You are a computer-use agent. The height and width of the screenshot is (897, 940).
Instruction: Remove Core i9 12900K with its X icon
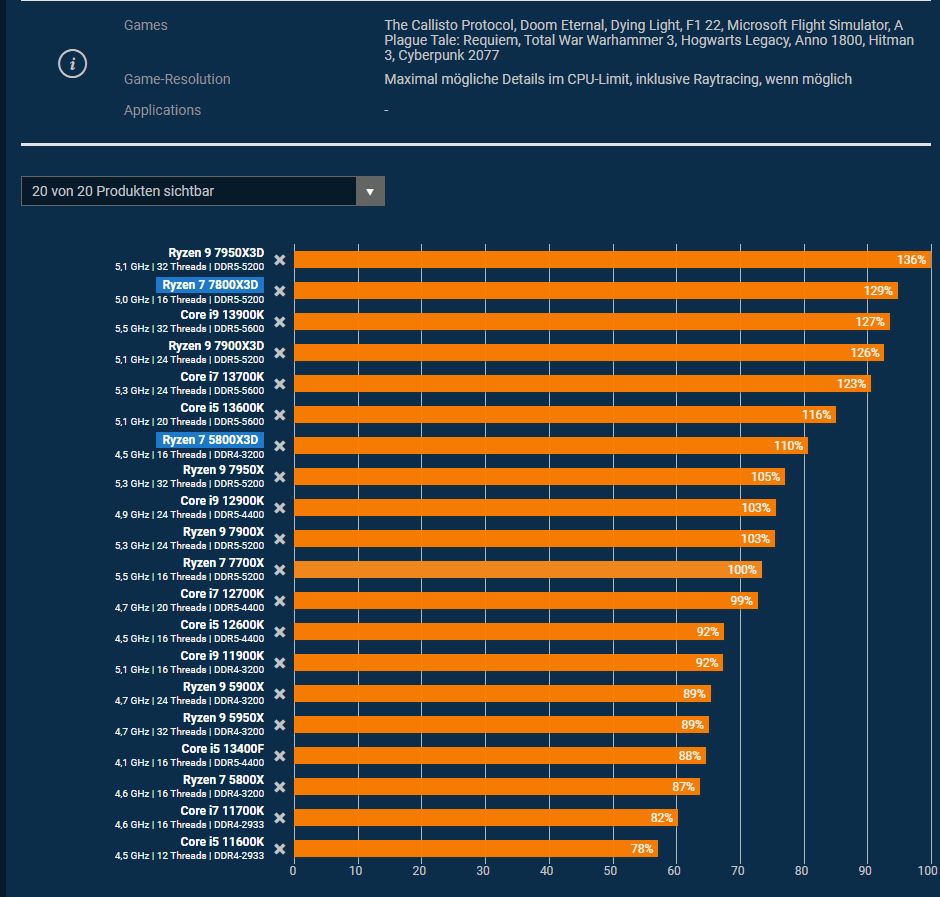[279, 508]
